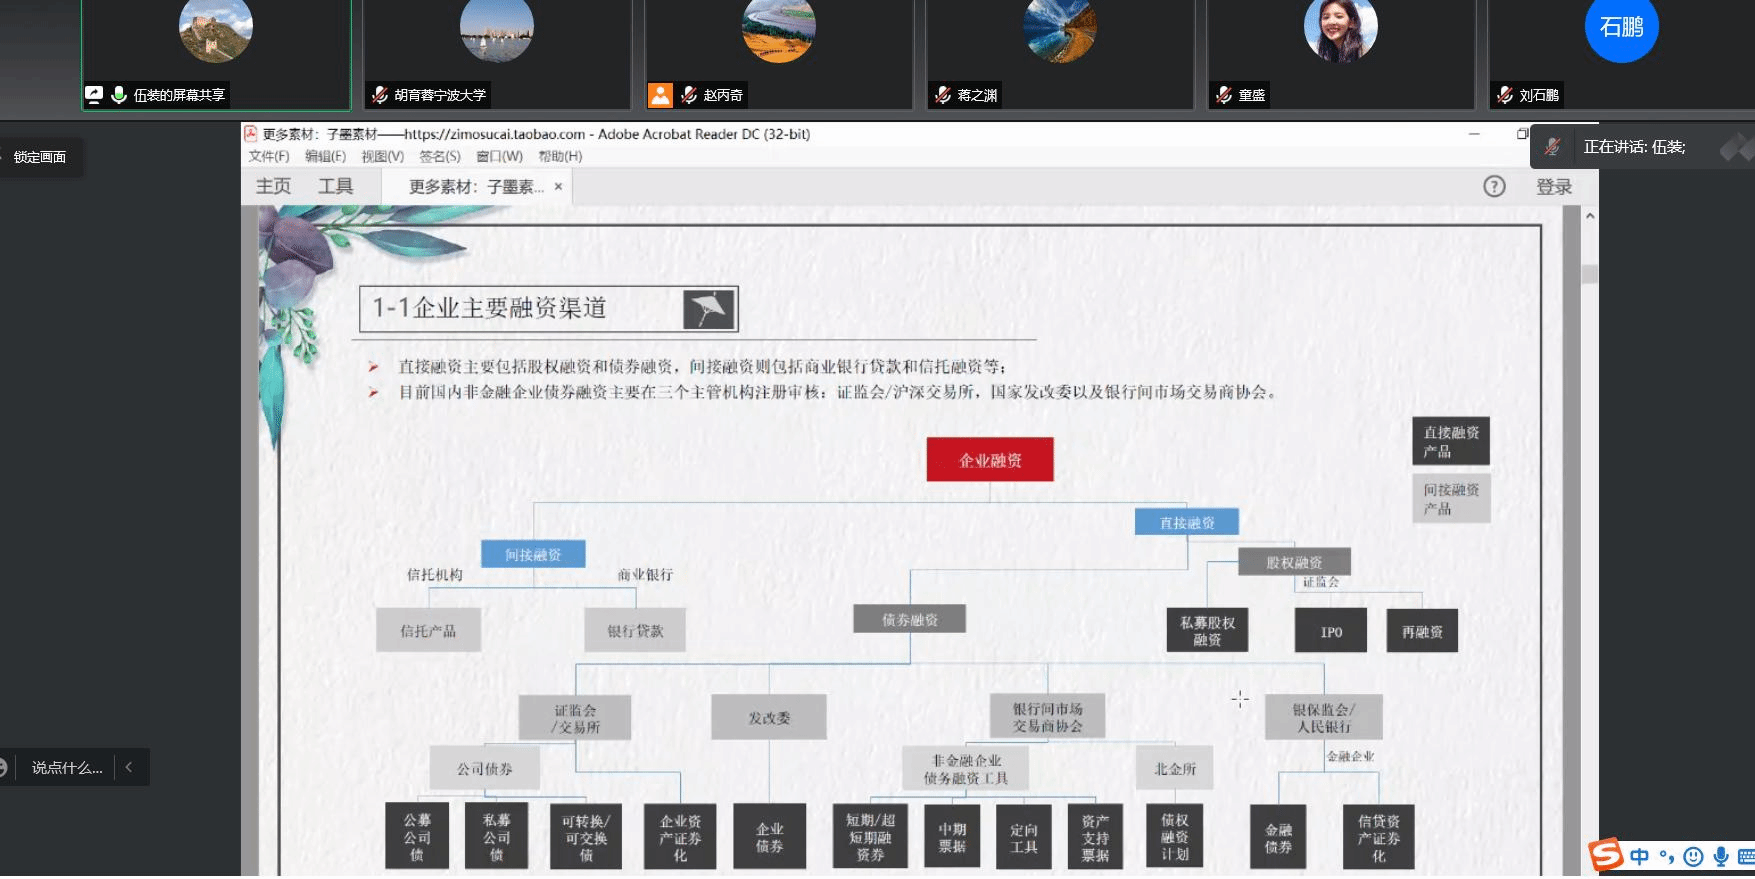The width and height of the screenshot is (1755, 879).
Task: Open the 文件(F) menu
Action: point(268,156)
